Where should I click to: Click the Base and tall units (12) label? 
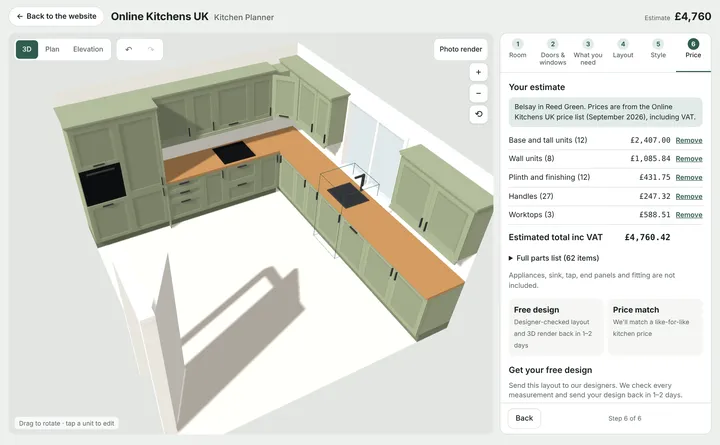[548, 140]
